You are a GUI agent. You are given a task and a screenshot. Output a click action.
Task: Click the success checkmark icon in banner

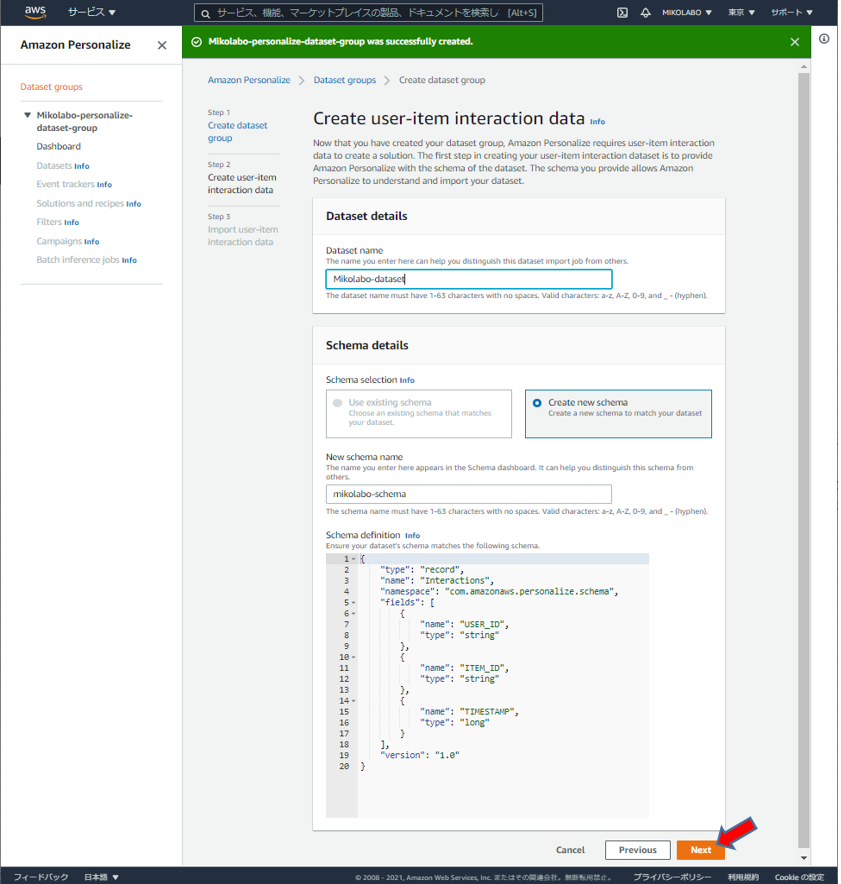[197, 42]
